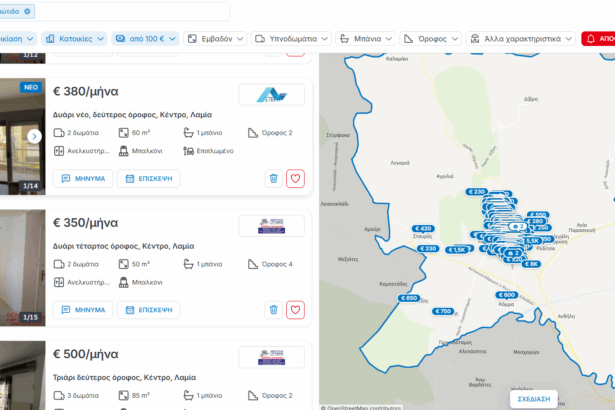The height and width of the screenshot is (410, 615).
Task: Open the € 600 map price marker
Action: coord(507,295)
